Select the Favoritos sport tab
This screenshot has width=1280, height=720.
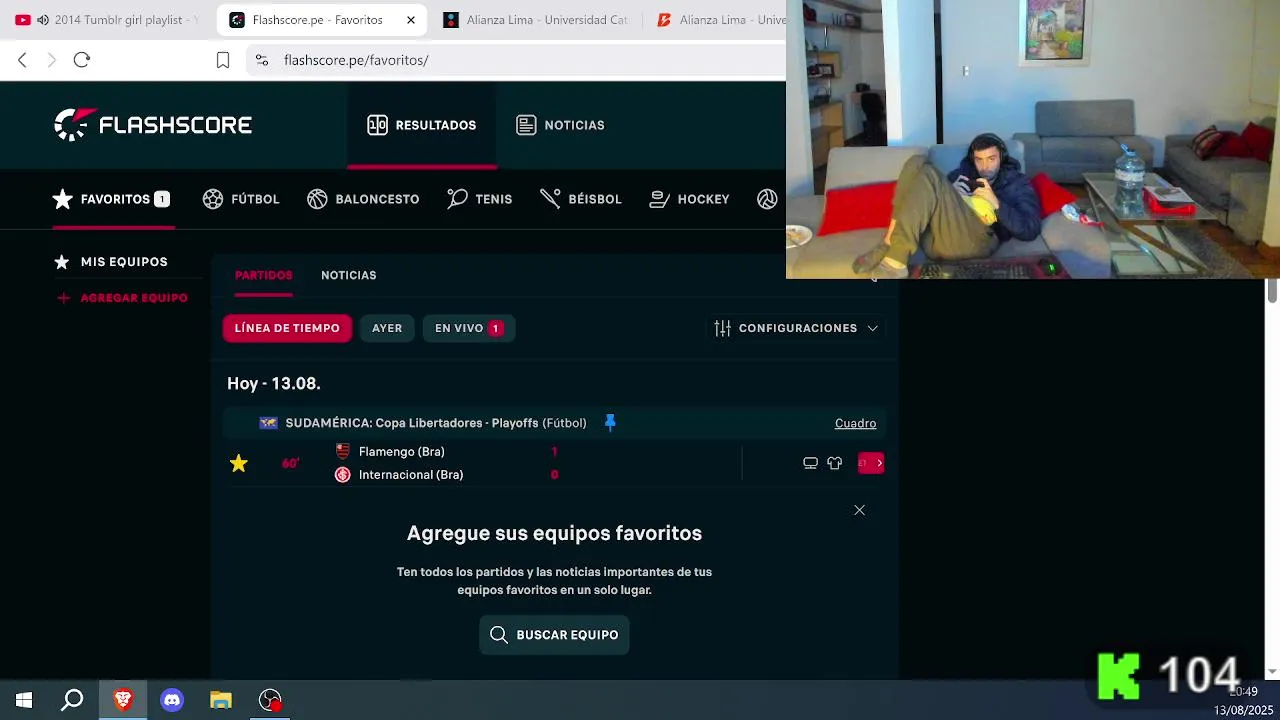tap(111, 199)
